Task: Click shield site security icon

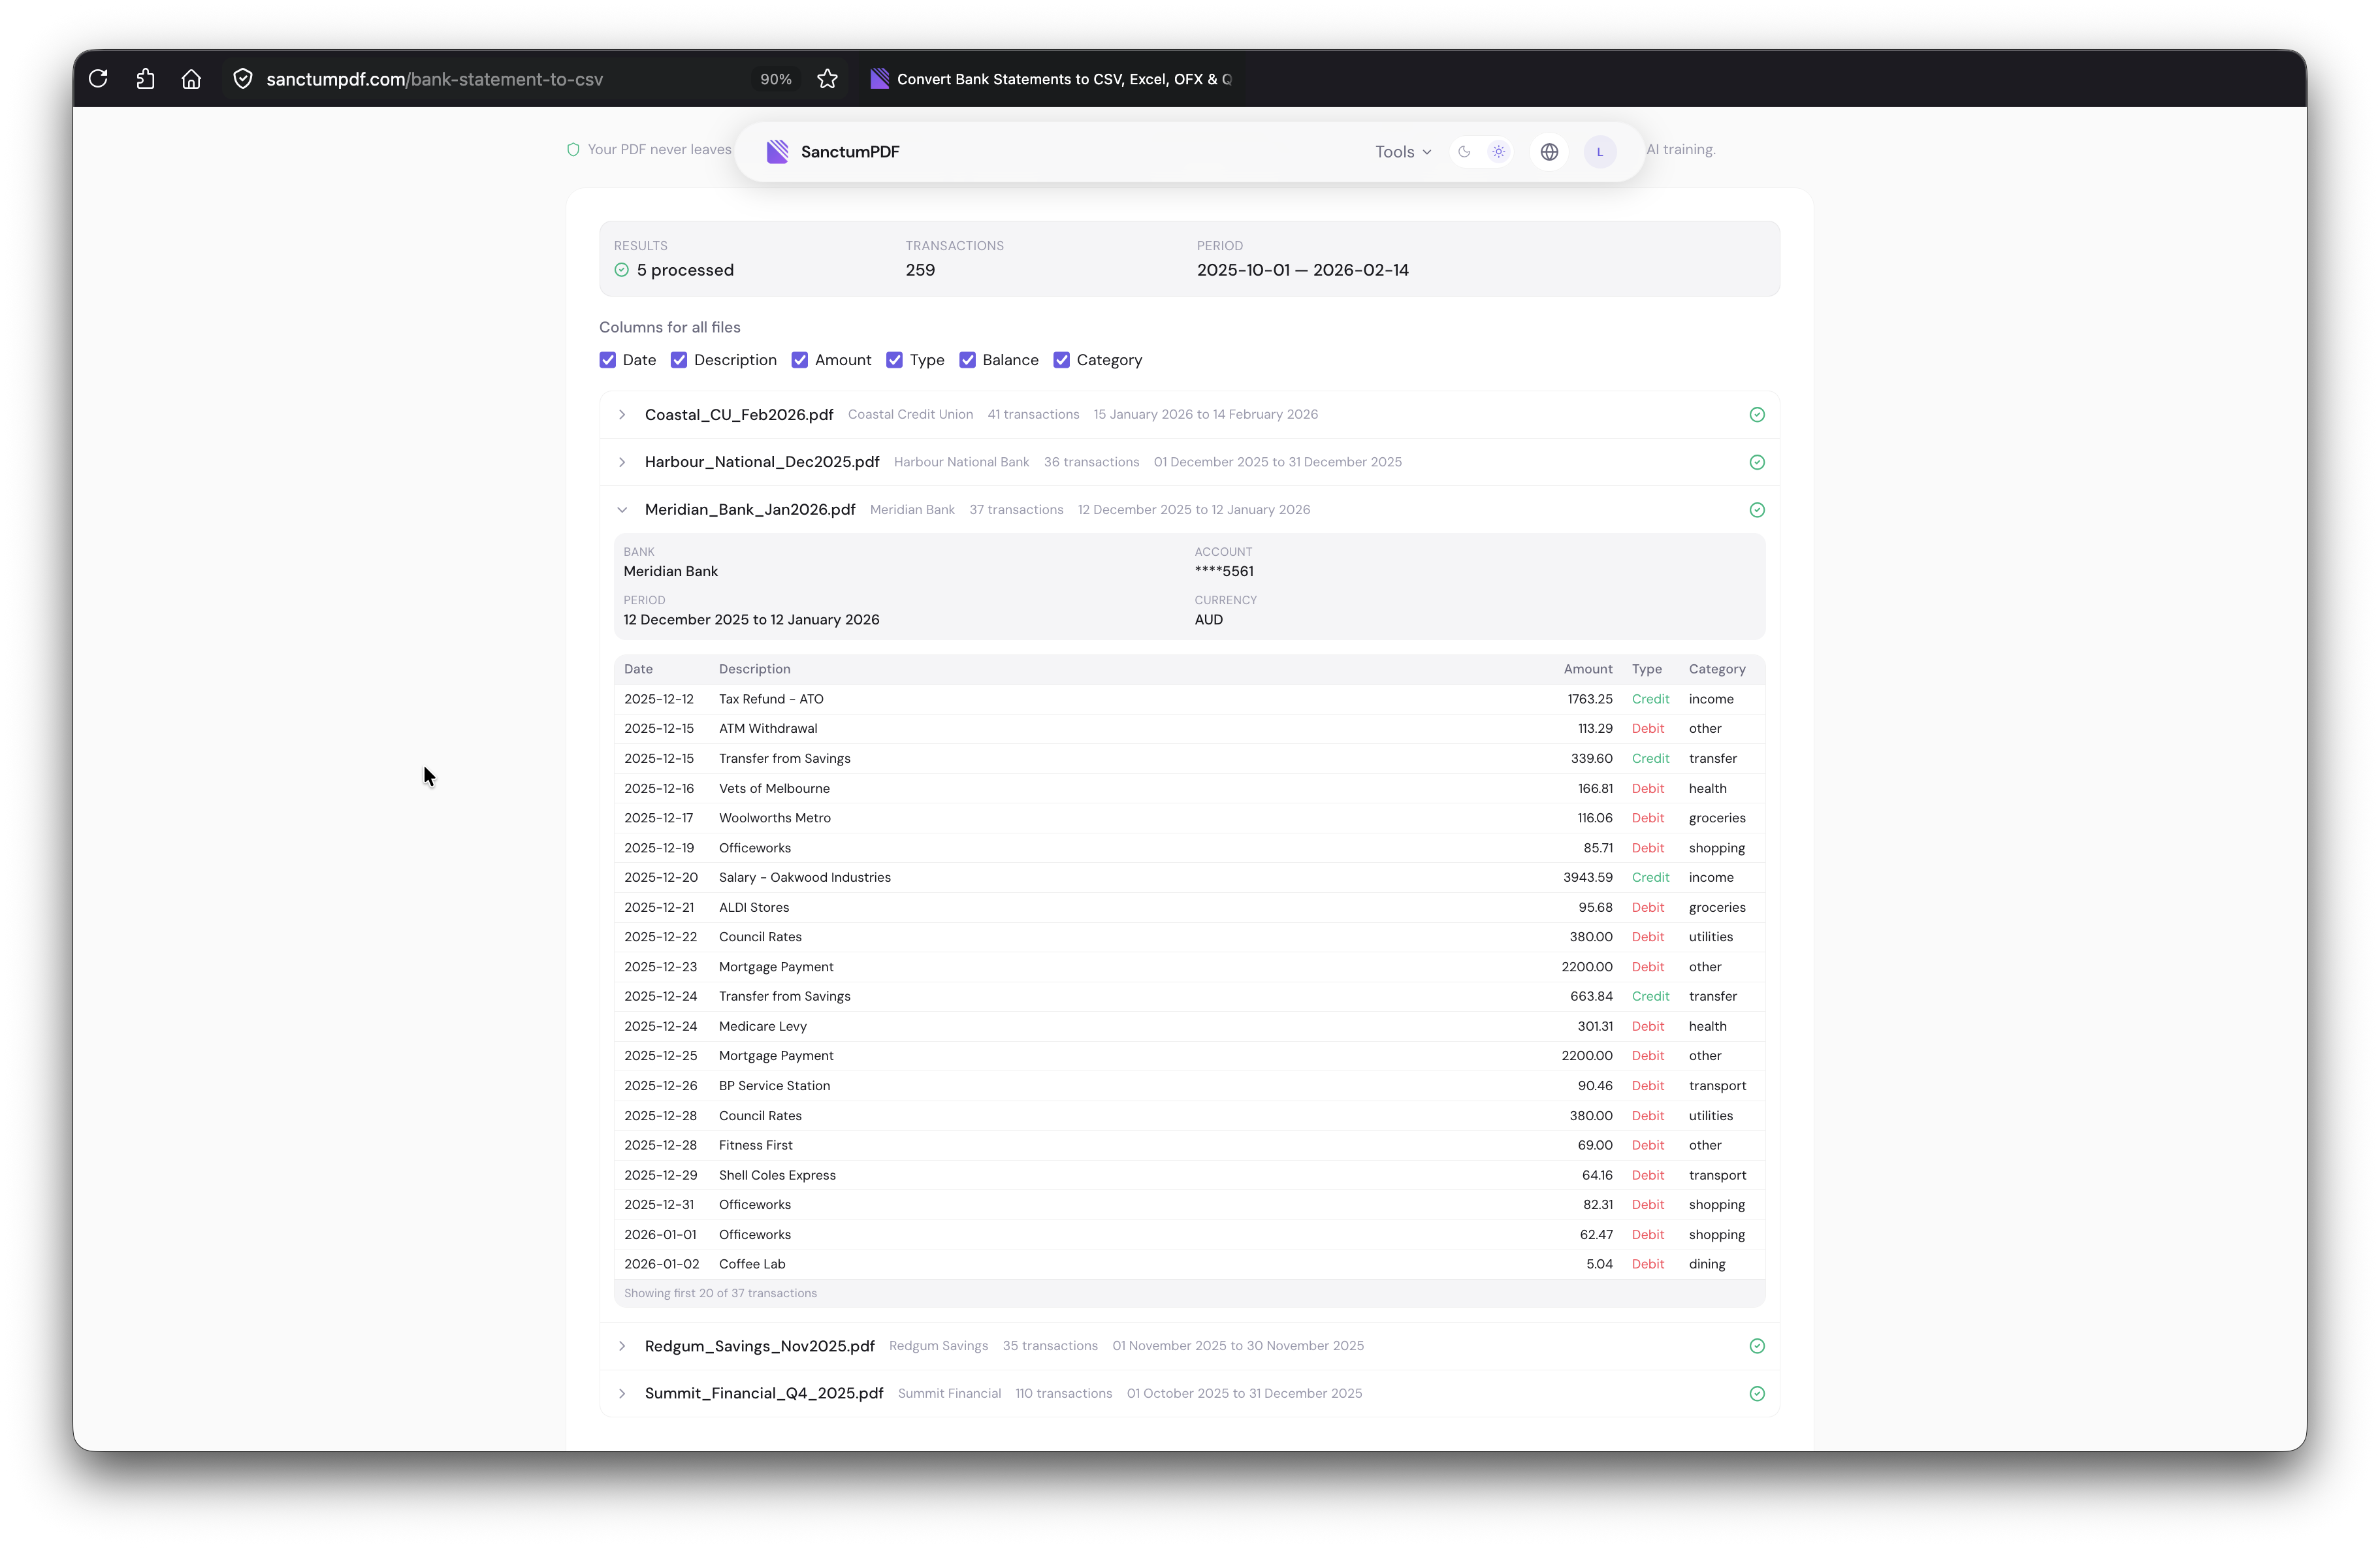Action: click(x=242, y=79)
